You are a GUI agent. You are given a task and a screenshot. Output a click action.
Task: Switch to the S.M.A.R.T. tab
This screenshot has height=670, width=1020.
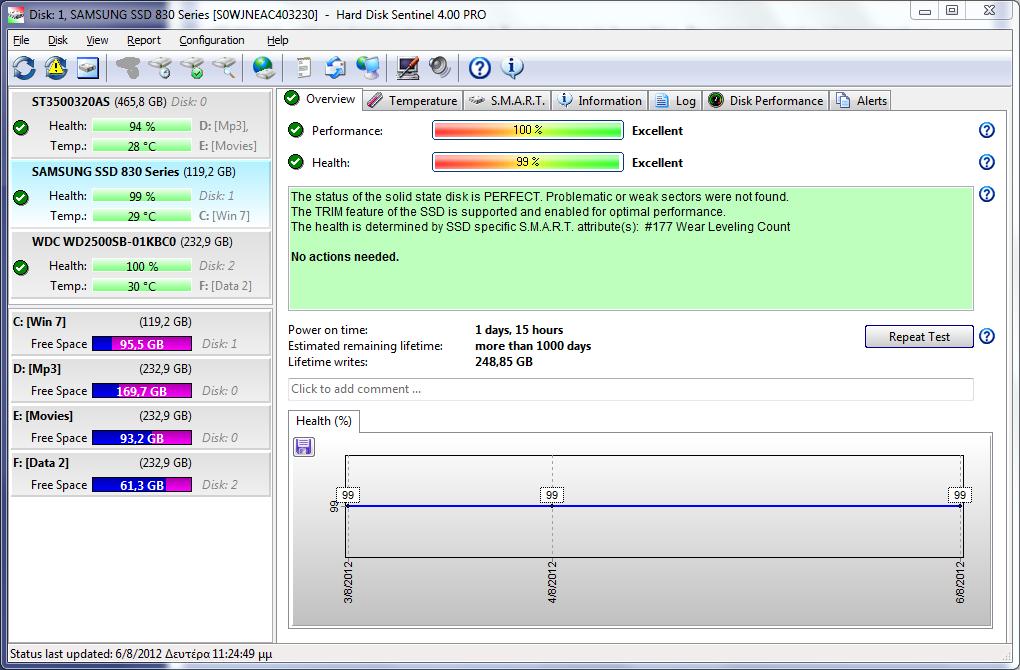(507, 101)
